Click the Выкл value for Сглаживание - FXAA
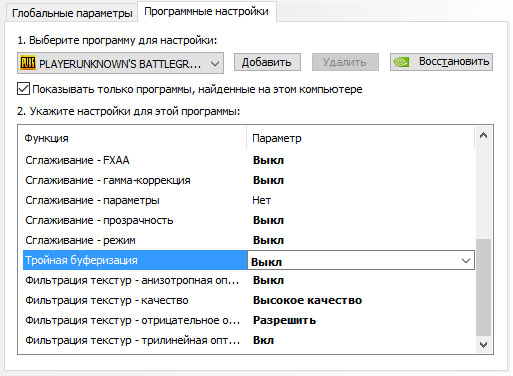This screenshot has height=376, width=513. tap(268, 160)
